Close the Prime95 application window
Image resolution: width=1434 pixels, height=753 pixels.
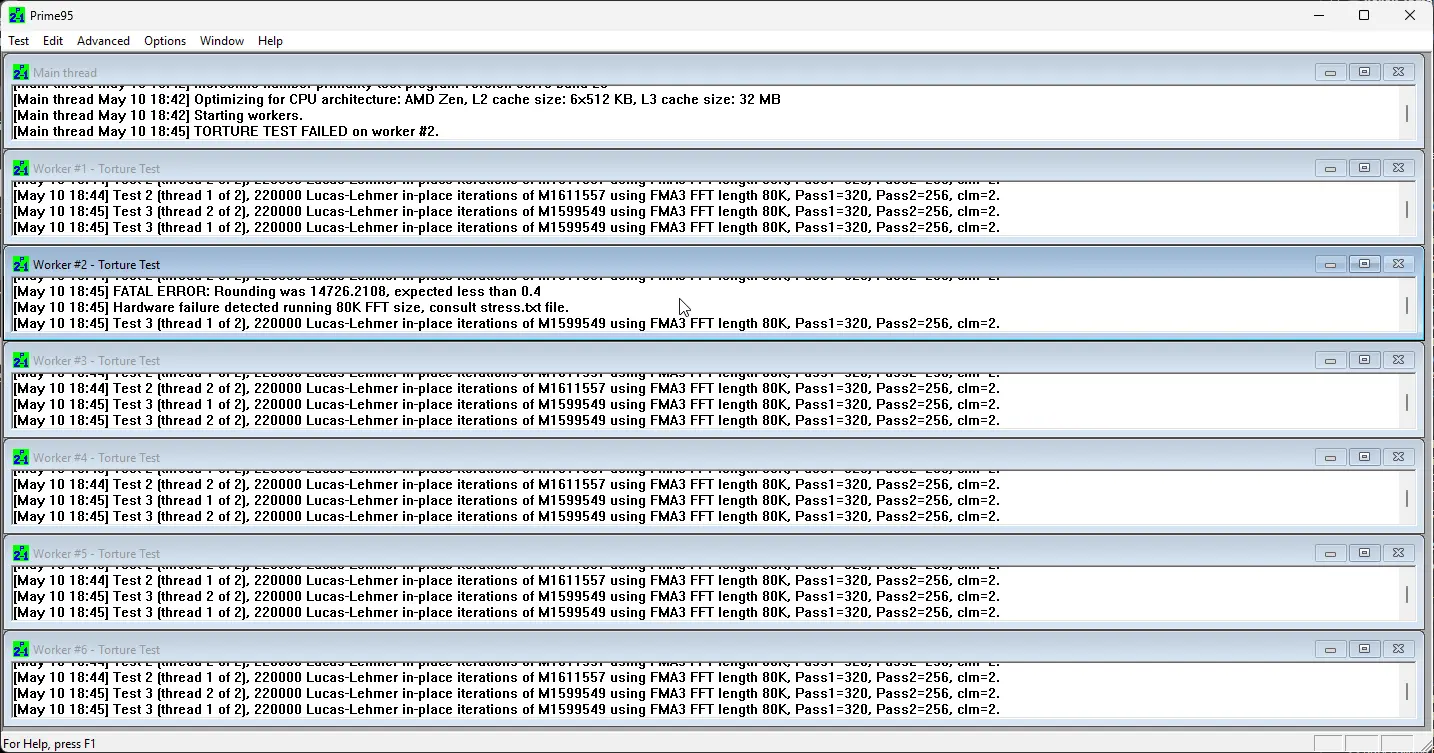point(1410,15)
